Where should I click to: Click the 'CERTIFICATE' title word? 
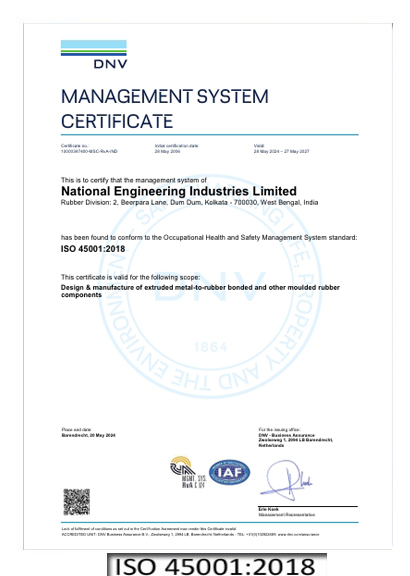pyautogui.click(x=117, y=122)
